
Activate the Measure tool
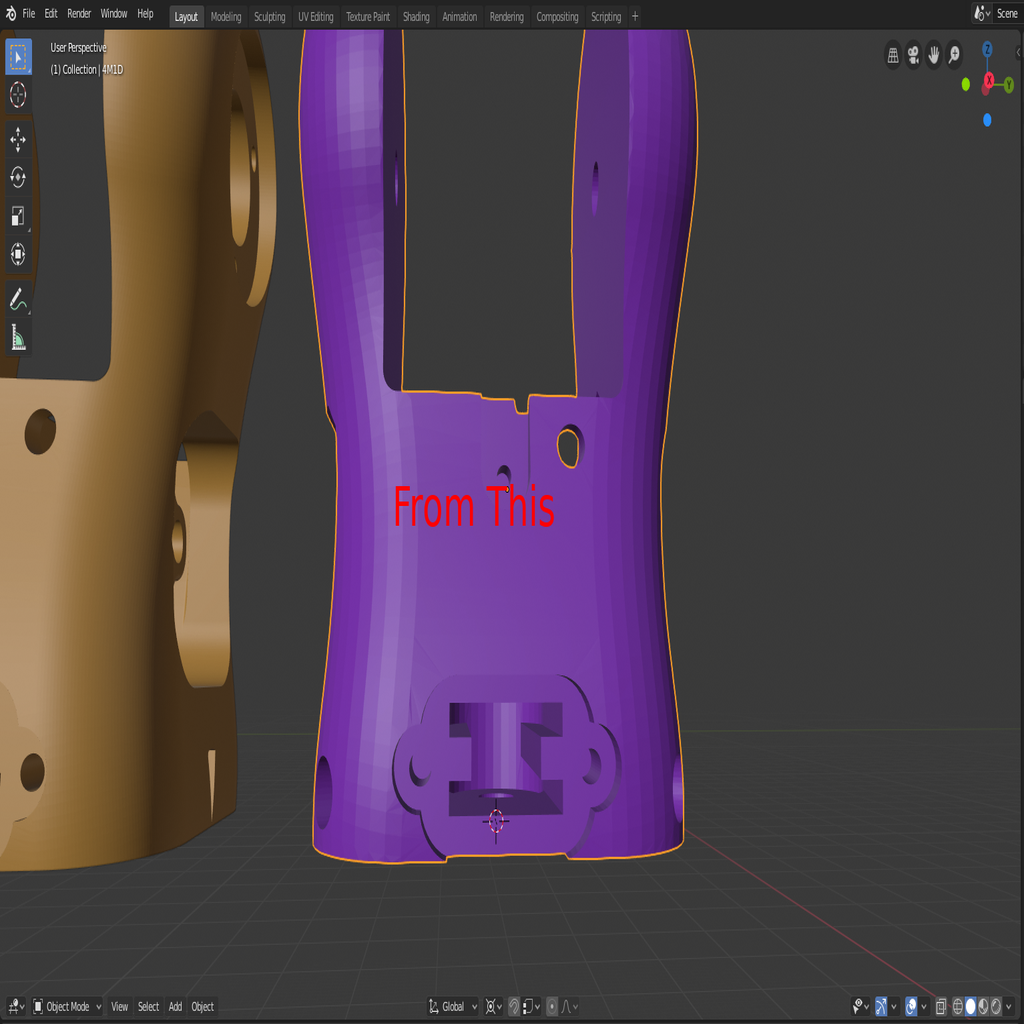click(17, 337)
